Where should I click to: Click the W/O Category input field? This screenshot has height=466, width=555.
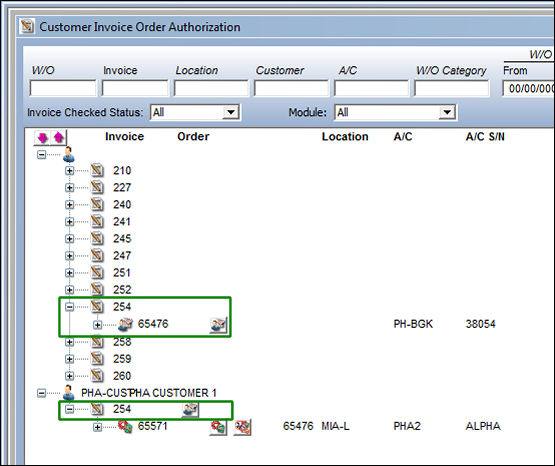click(x=452, y=88)
